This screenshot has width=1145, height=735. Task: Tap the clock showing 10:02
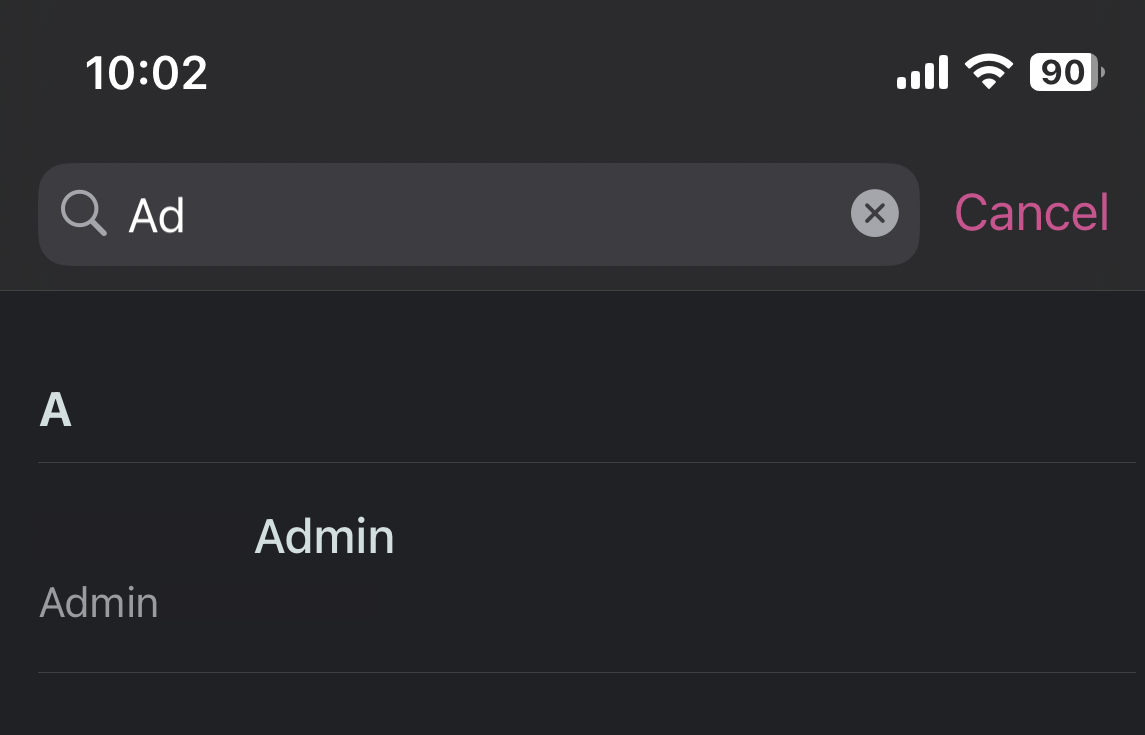[x=147, y=71]
